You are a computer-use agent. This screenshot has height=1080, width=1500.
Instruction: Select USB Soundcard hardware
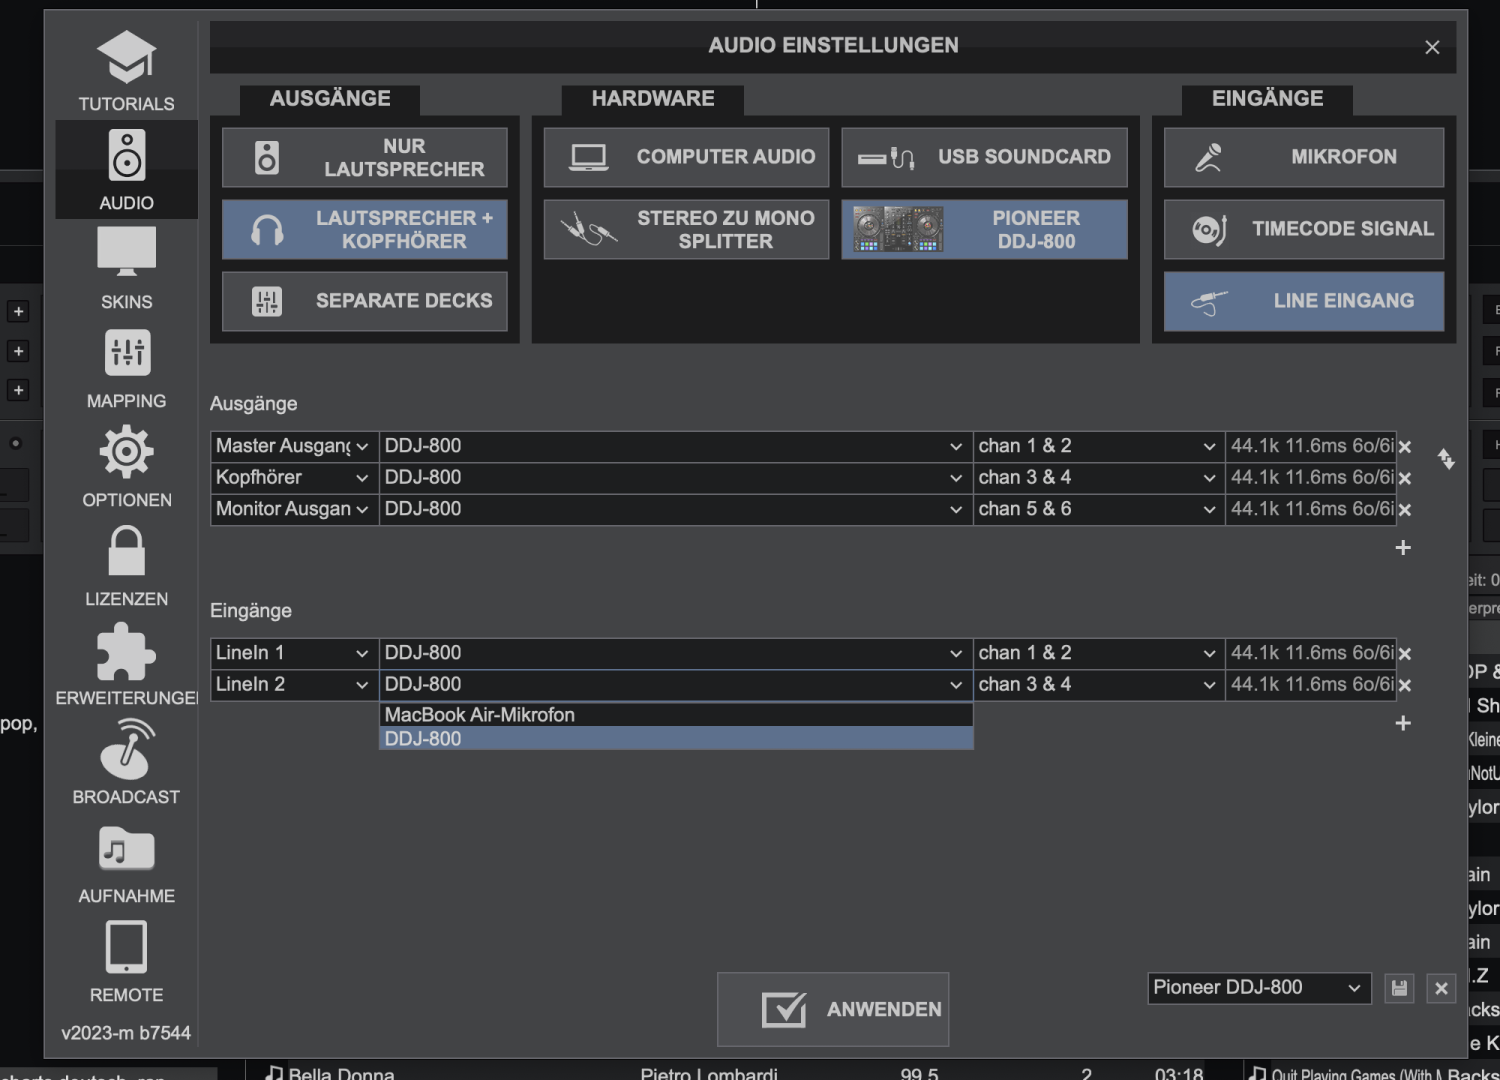click(984, 157)
